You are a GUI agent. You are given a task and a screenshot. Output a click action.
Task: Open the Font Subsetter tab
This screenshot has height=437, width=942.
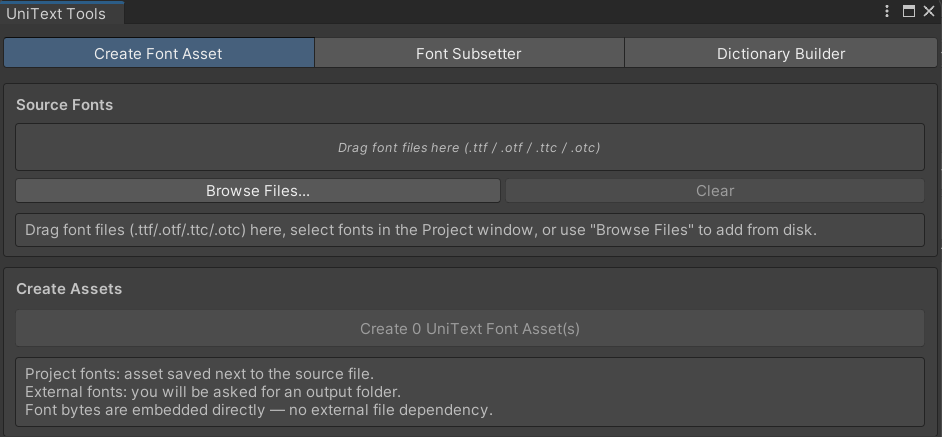coord(469,53)
